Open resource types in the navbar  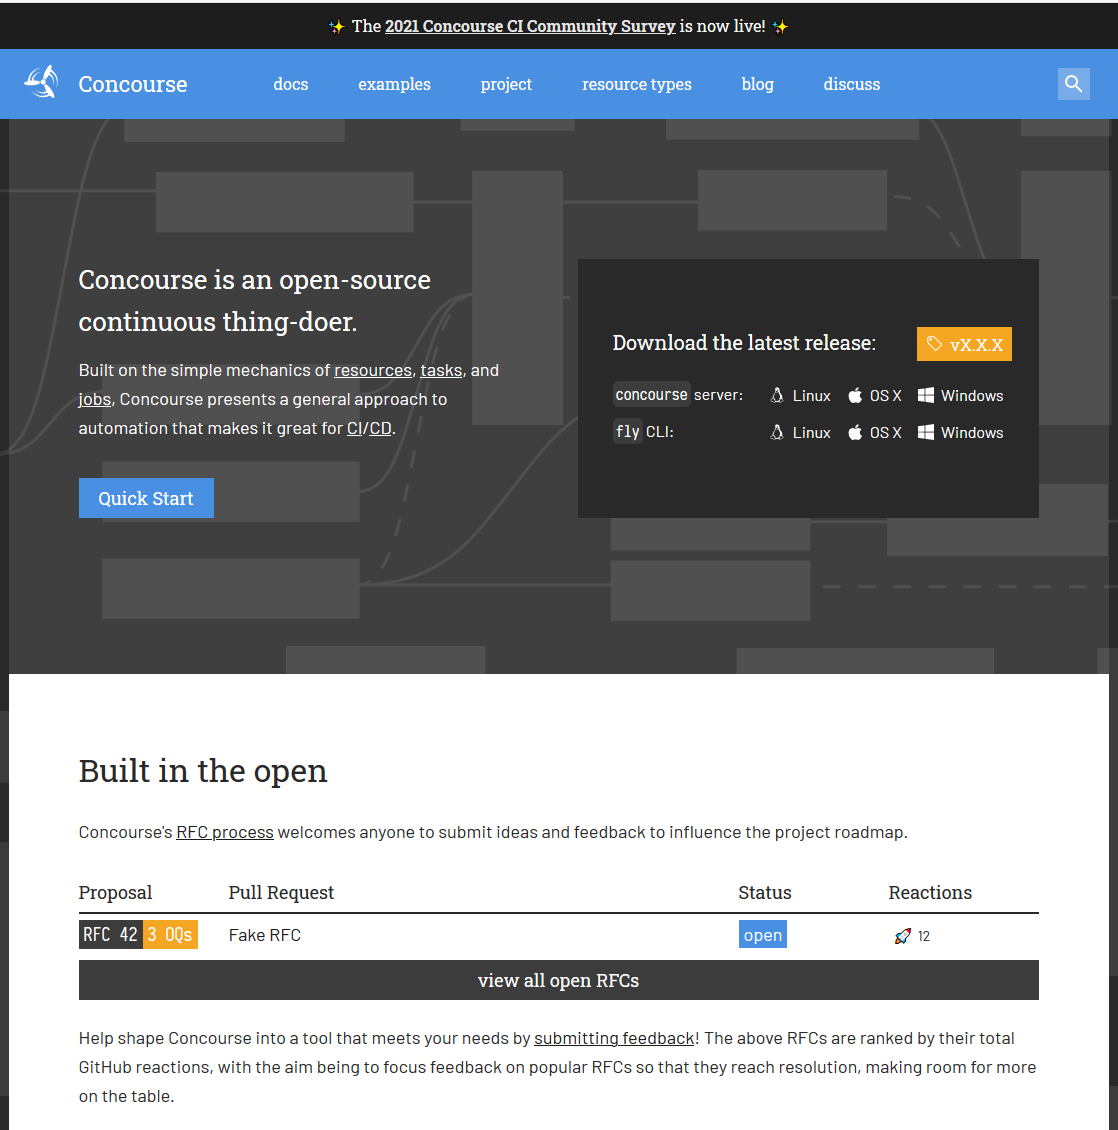(x=636, y=84)
